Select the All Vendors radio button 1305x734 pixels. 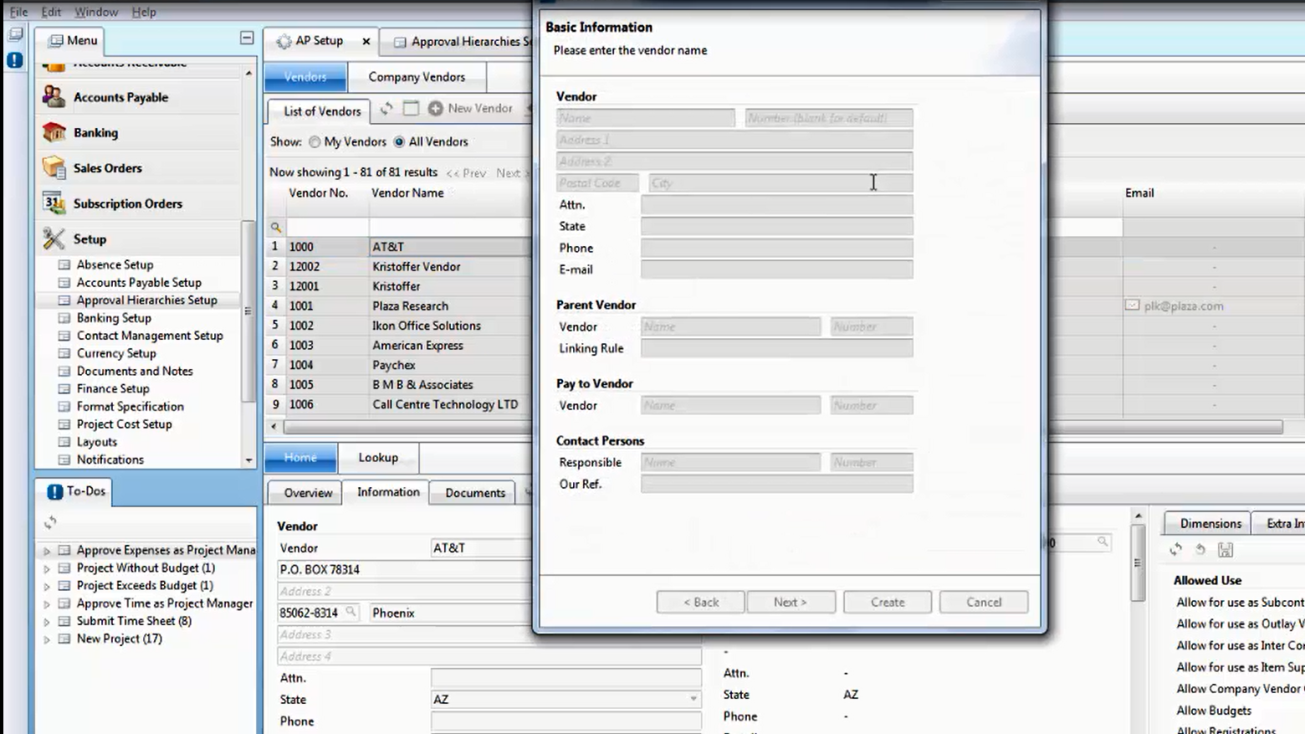point(399,142)
